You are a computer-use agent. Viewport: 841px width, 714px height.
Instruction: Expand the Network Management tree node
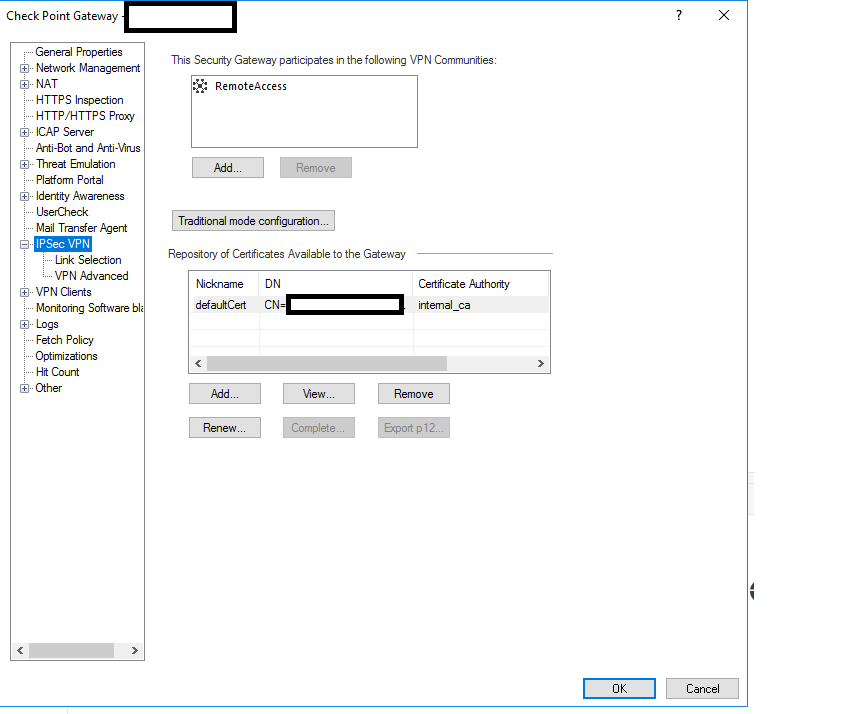(x=24, y=68)
